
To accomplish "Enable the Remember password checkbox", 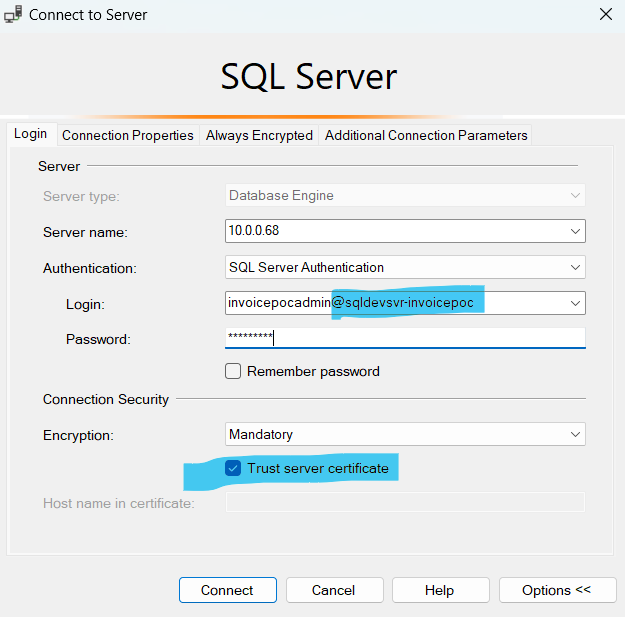I will click(233, 371).
